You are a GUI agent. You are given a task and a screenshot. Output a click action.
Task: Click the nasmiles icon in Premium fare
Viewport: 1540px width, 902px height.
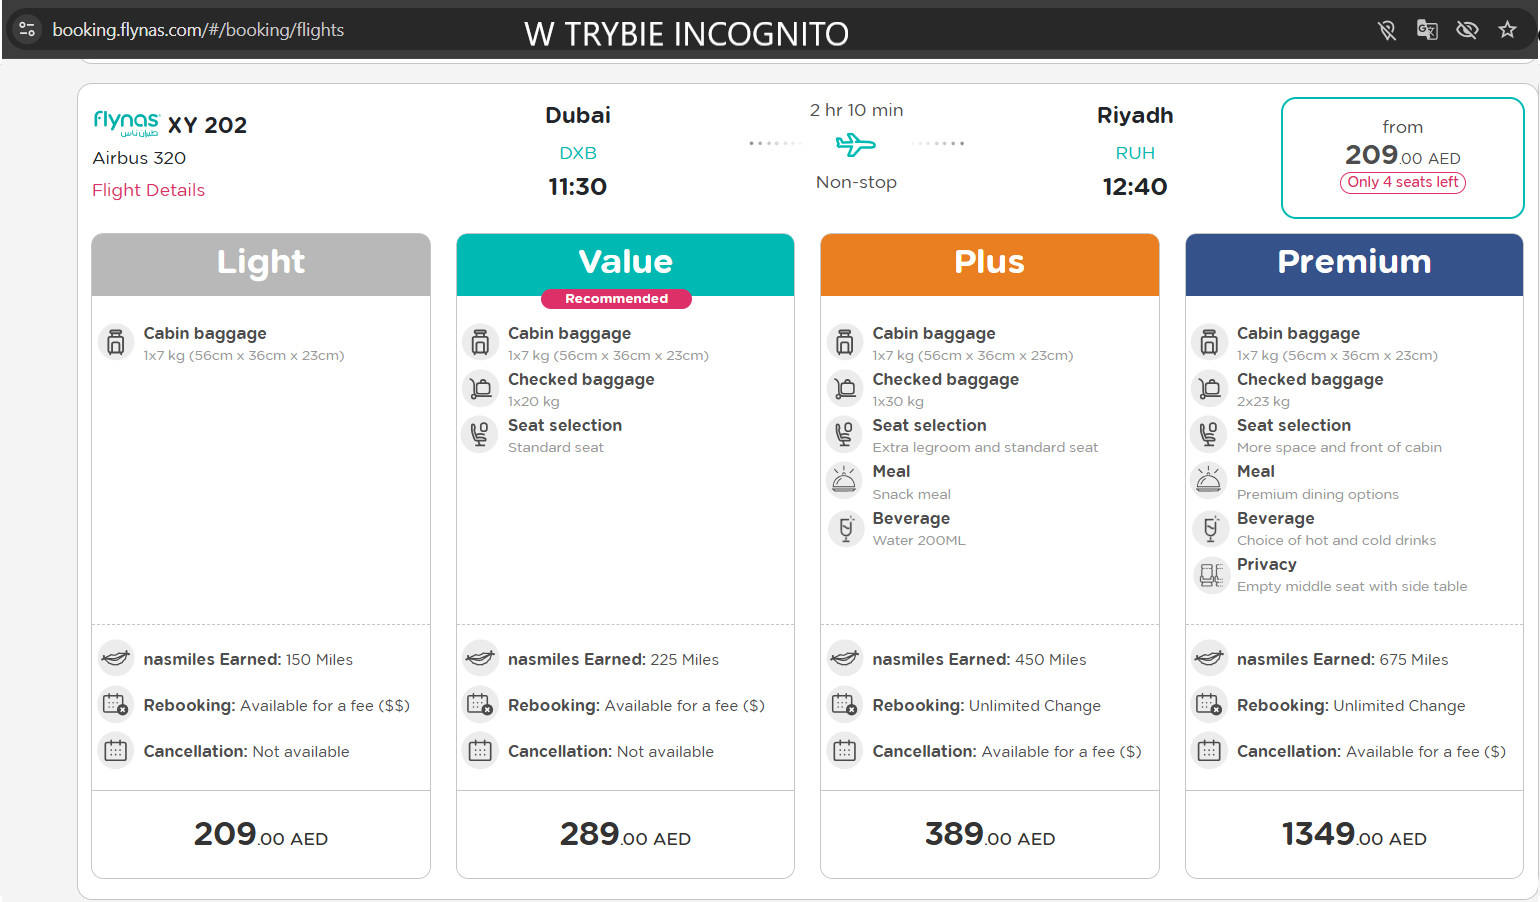(x=1209, y=658)
